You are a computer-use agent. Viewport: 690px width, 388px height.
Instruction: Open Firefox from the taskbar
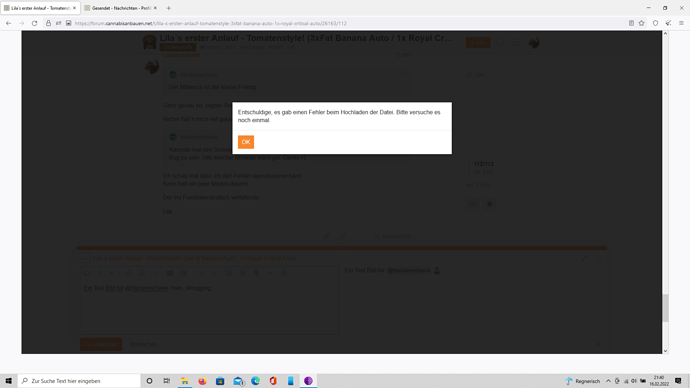pyautogui.click(x=202, y=381)
